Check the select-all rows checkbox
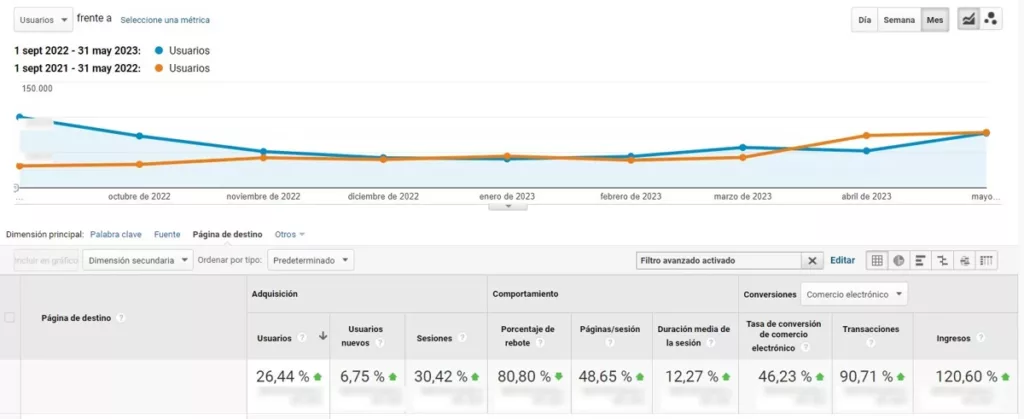1024x419 pixels. point(10,318)
